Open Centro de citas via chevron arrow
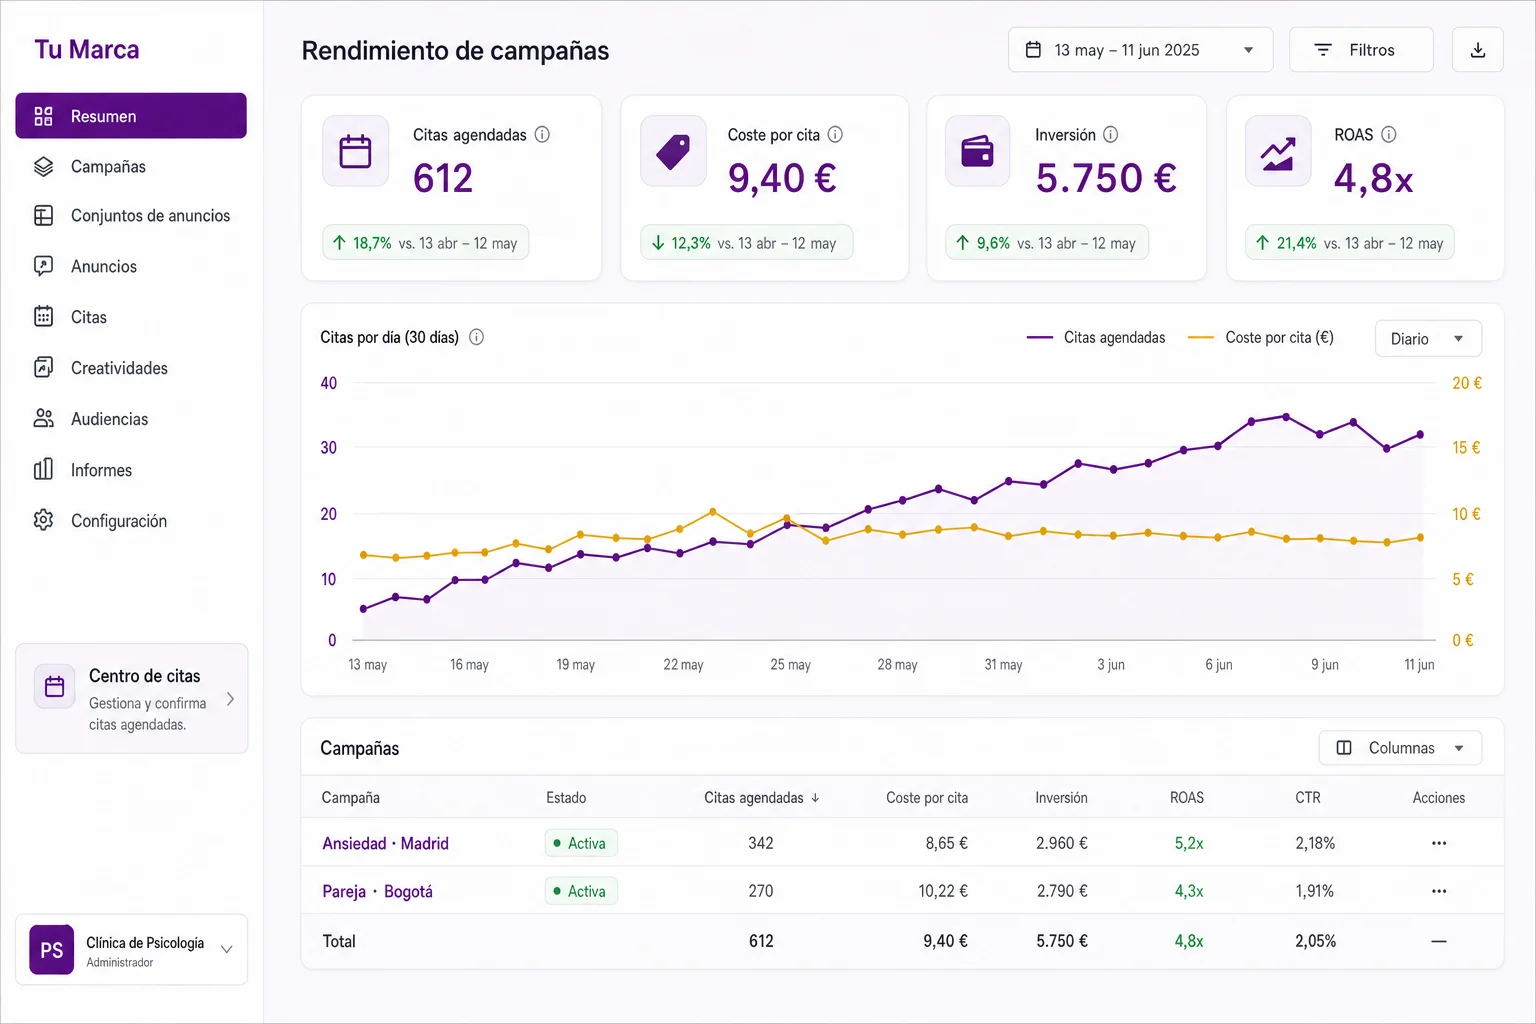Image resolution: width=1536 pixels, height=1024 pixels. [x=230, y=699]
